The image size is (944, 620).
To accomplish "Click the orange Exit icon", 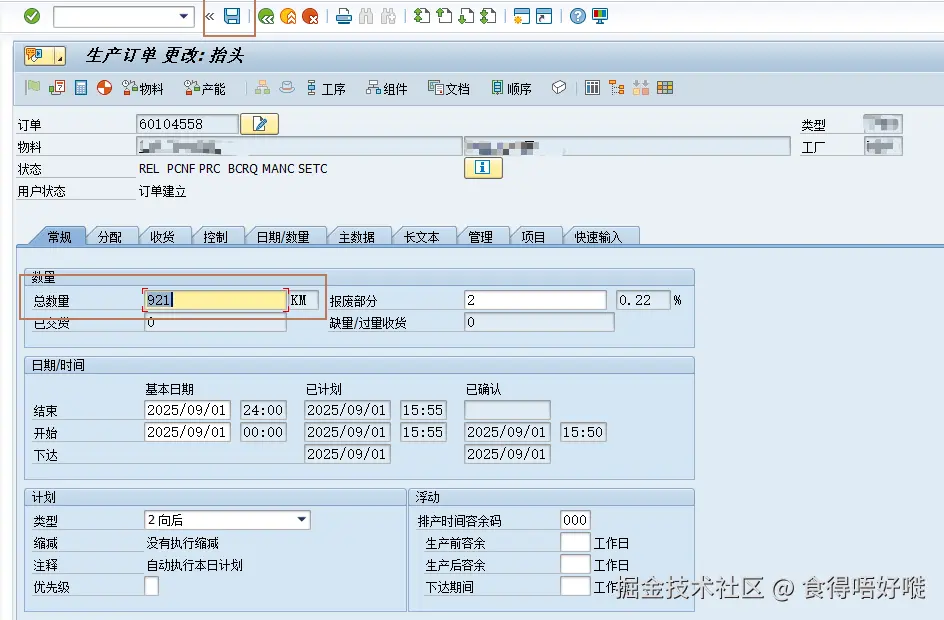I will (288, 16).
